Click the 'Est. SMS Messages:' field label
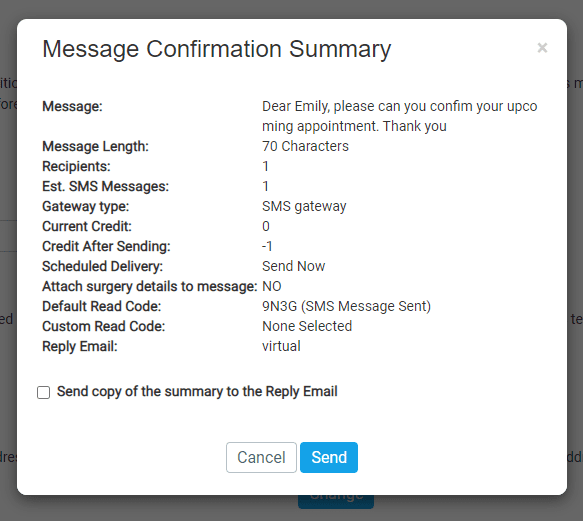This screenshot has height=521, width=583. coord(105,186)
